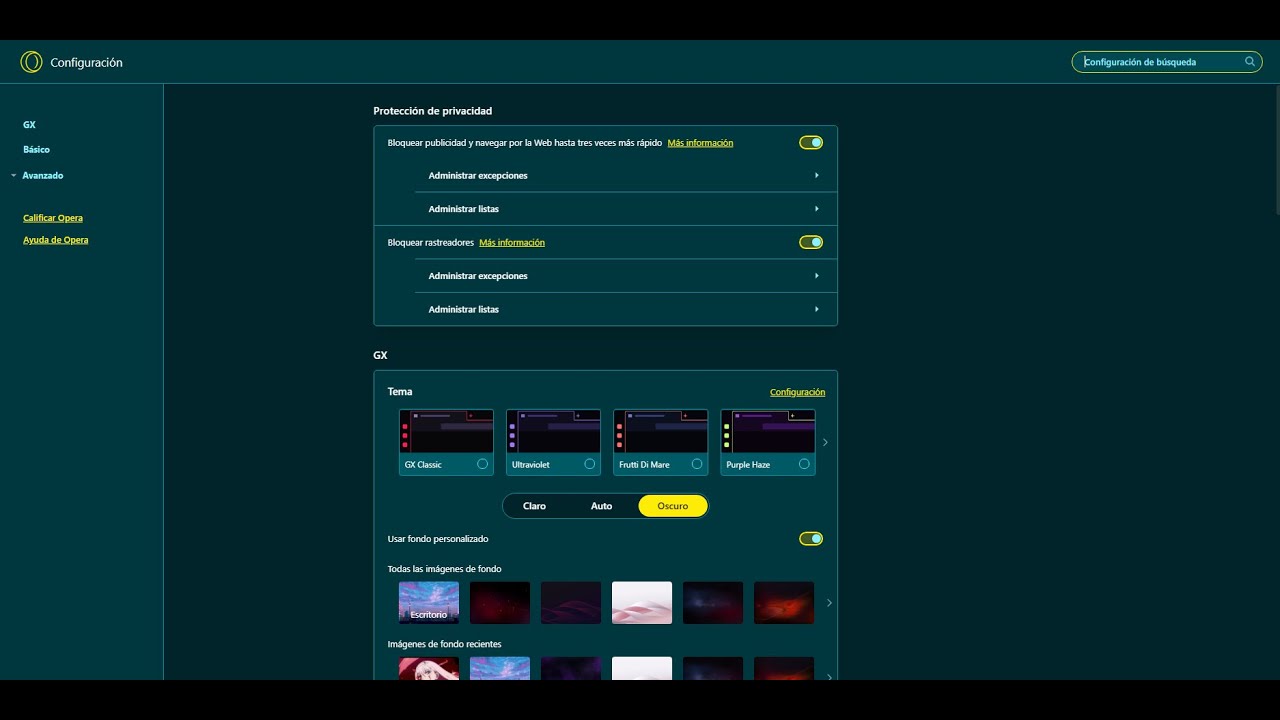Focus the Configuración de búsqueda search field

pyautogui.click(x=1166, y=62)
